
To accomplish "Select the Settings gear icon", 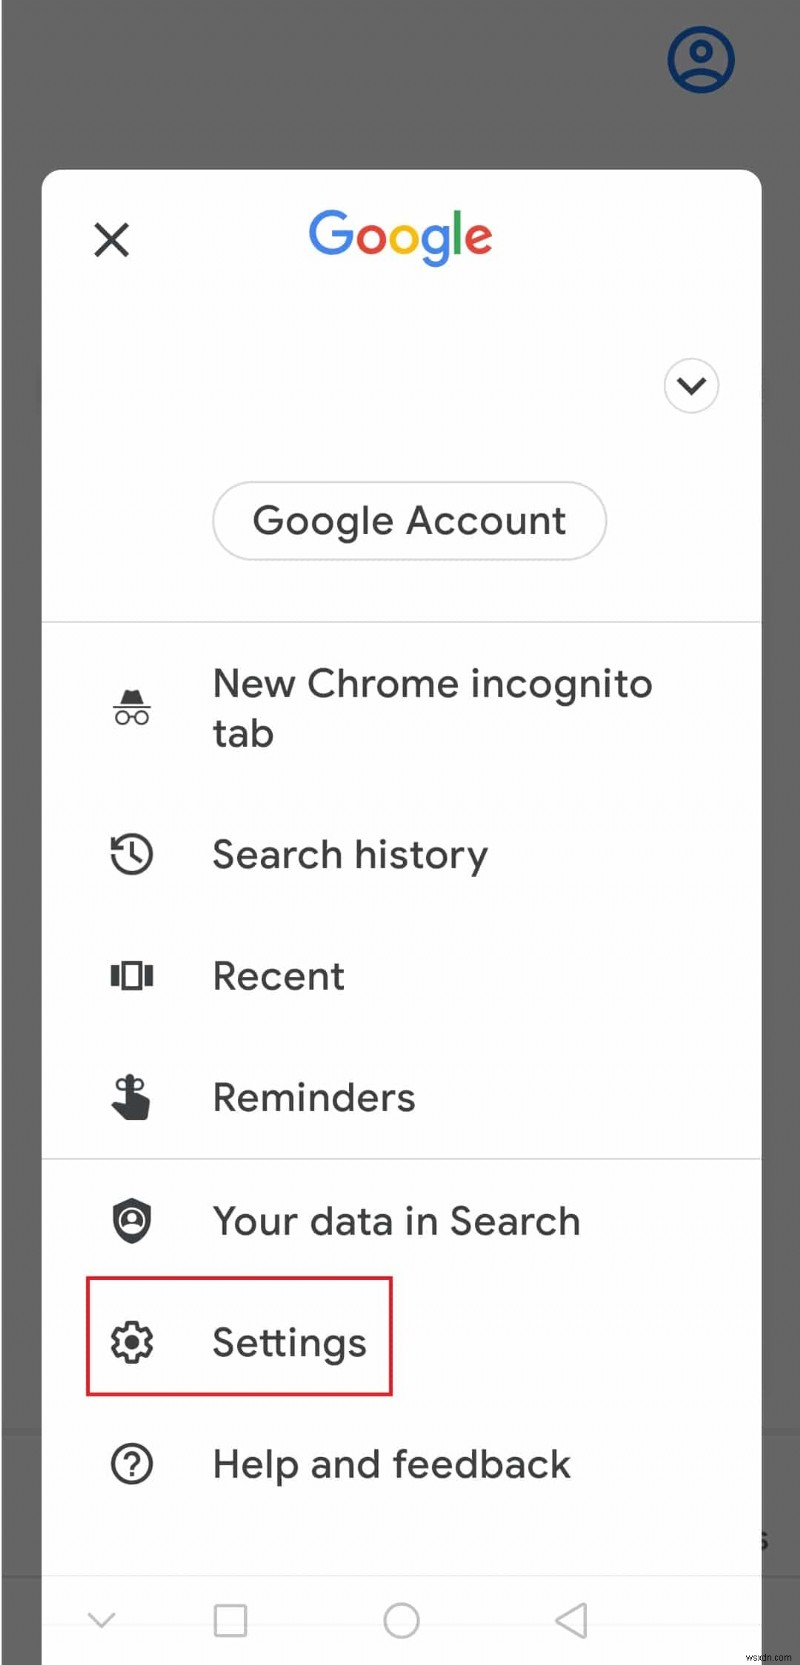I will 131,1343.
